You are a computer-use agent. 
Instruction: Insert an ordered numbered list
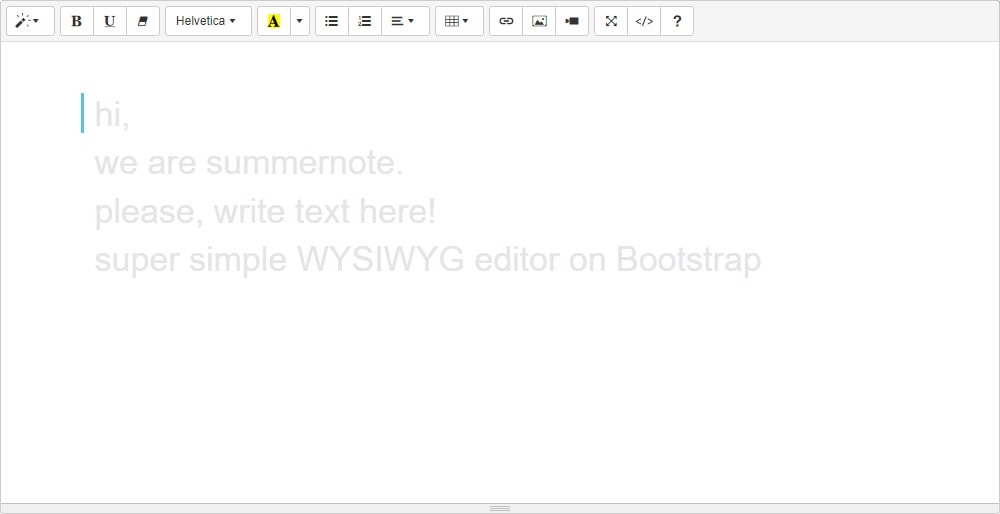point(365,21)
